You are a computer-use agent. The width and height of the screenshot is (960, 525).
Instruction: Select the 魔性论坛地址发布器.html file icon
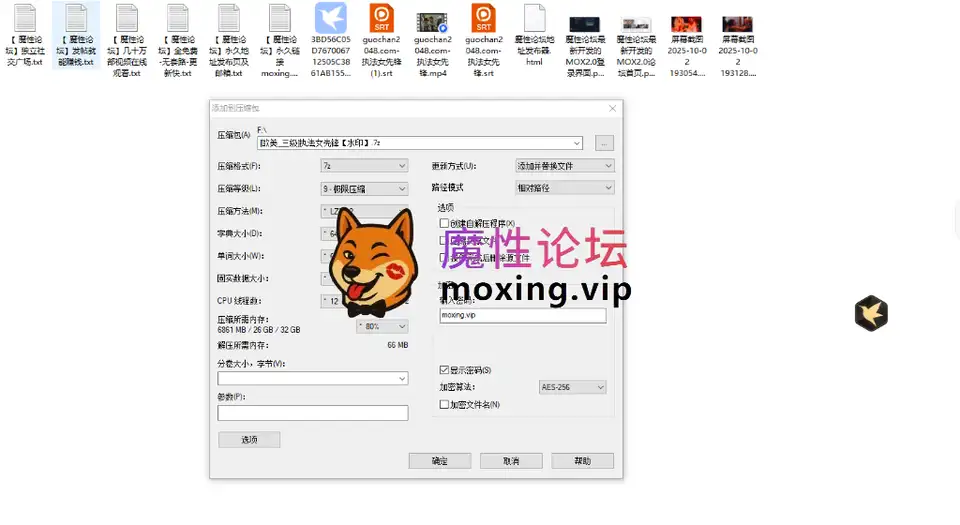pos(534,18)
